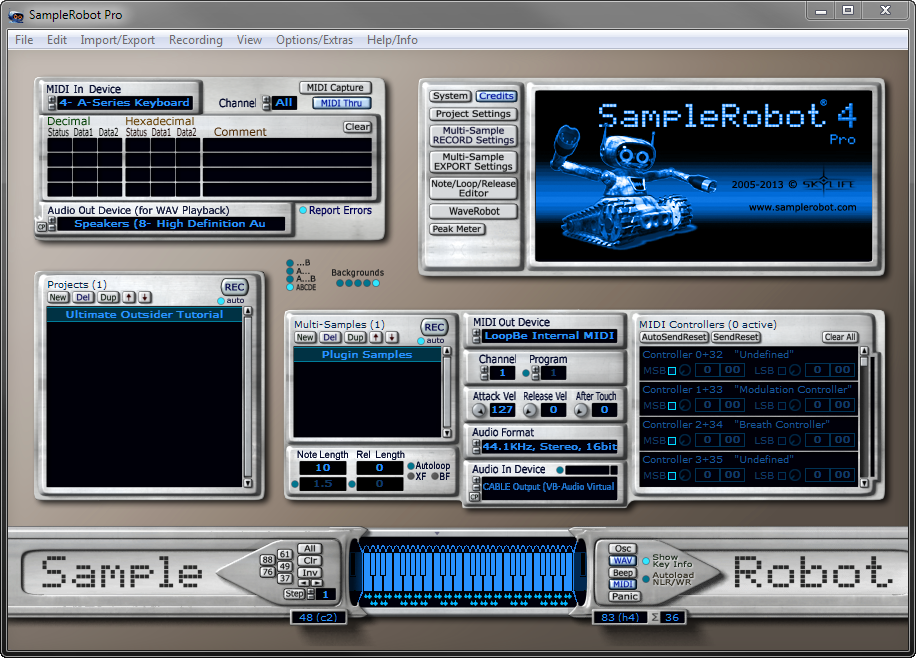Click the LSB knob of Controller 3+35
Image resolution: width=916 pixels, height=658 pixels.
794,476
